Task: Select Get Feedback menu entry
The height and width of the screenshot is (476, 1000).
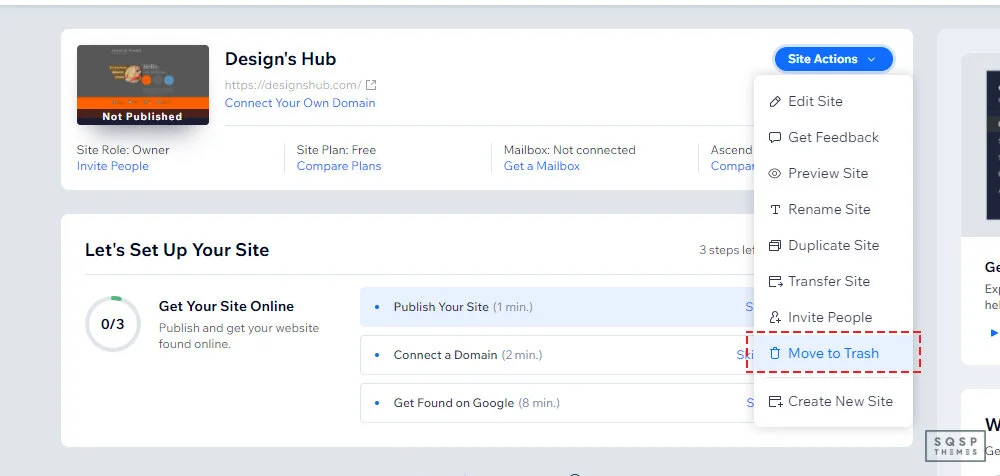Action: [833, 137]
